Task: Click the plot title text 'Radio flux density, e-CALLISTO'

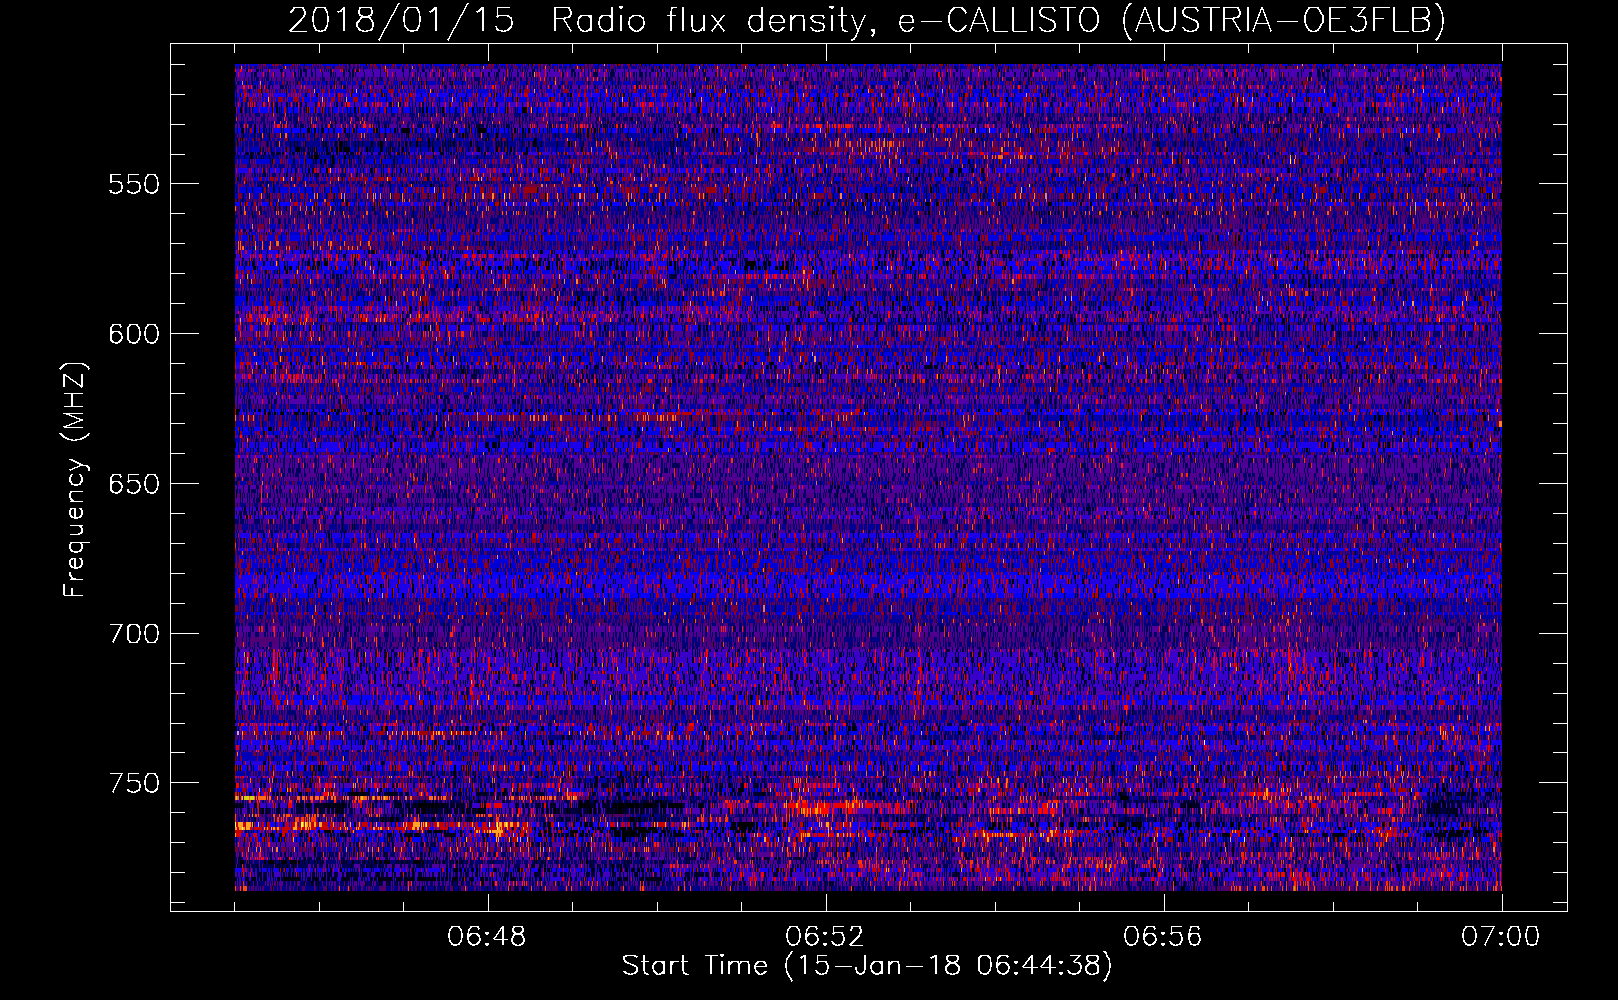Action: point(826,21)
